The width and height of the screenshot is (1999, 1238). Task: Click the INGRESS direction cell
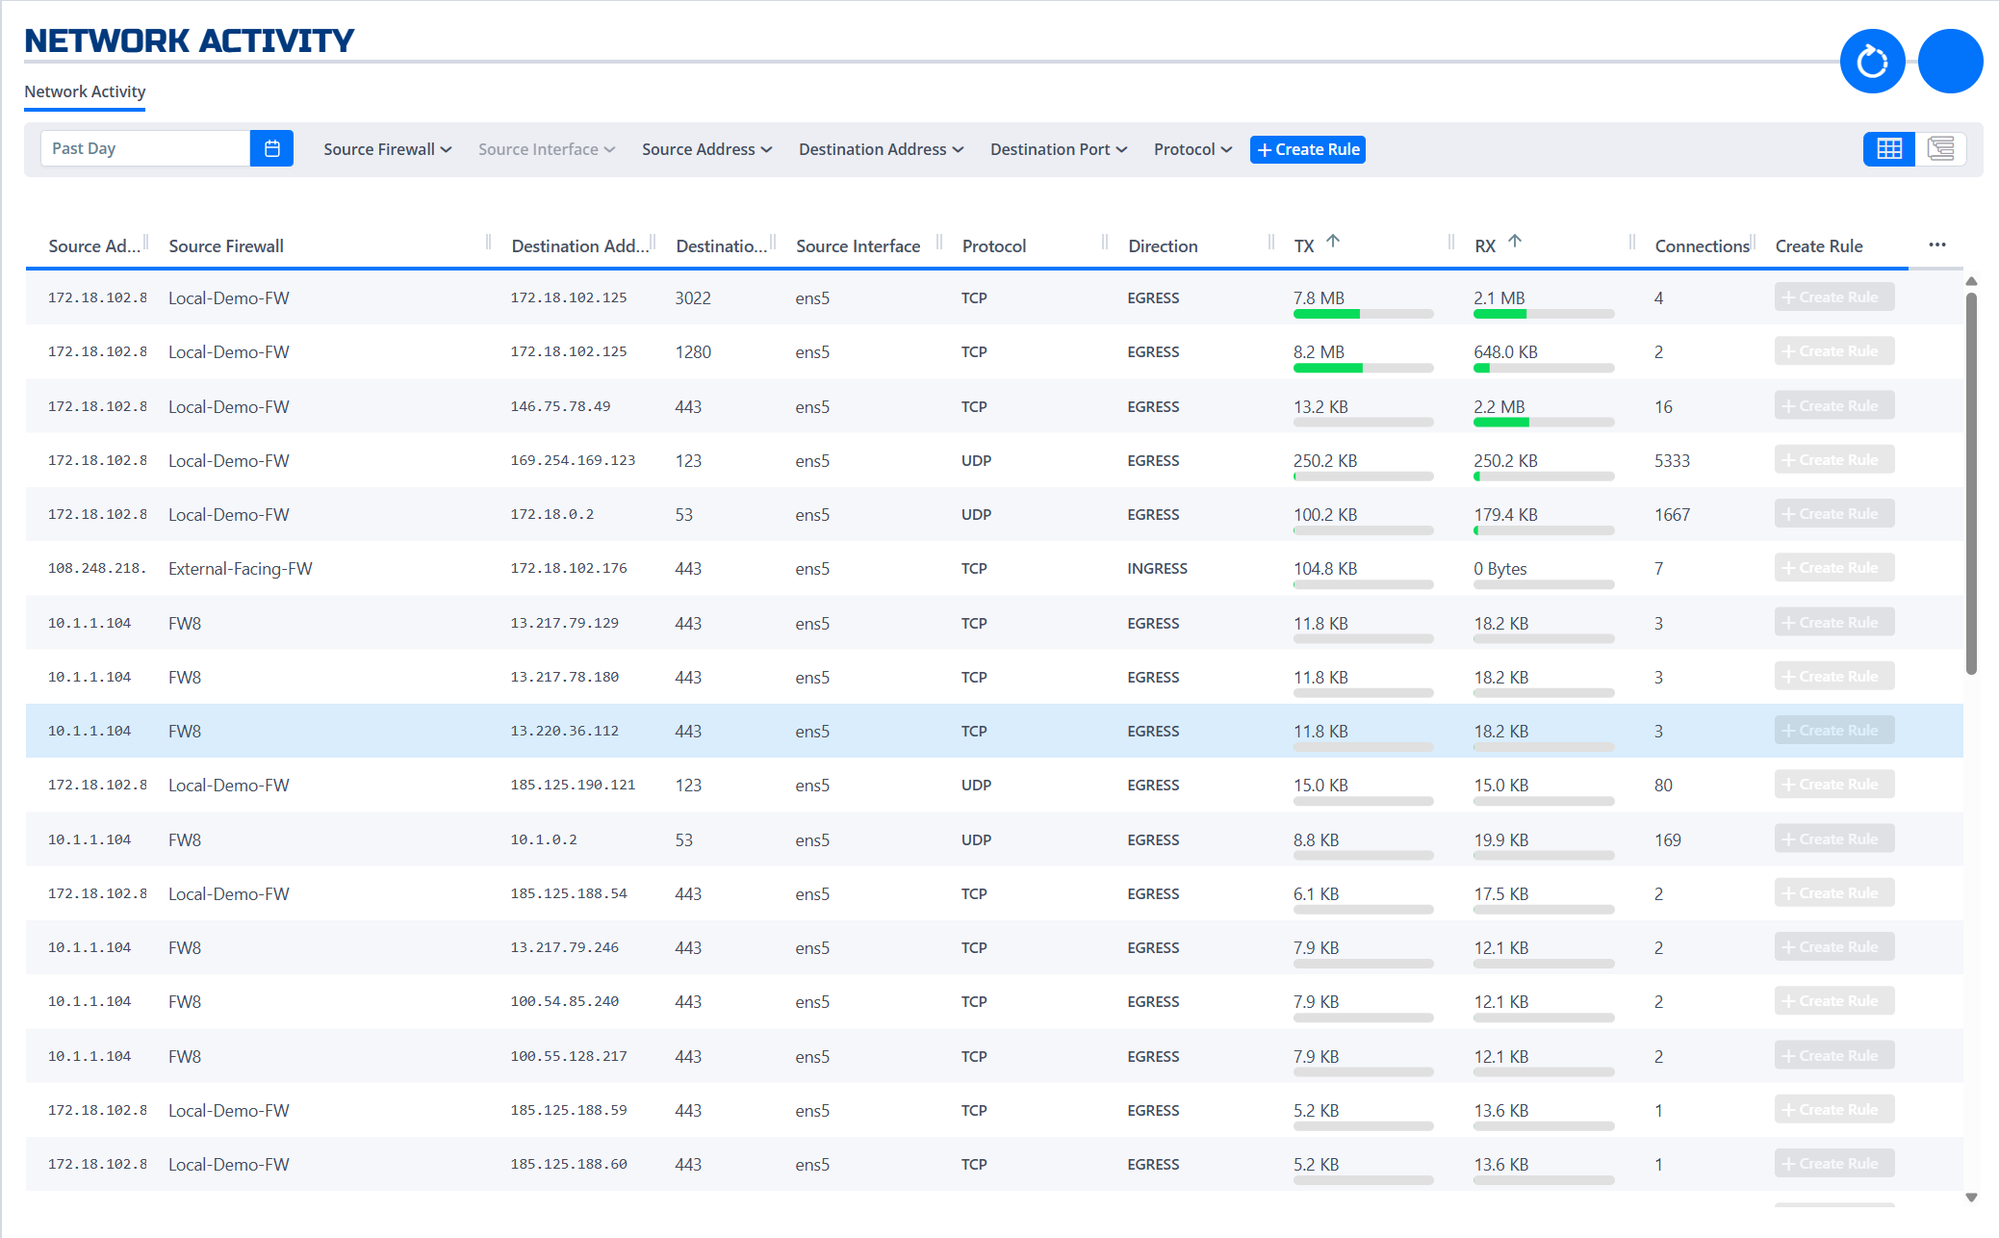pos(1157,568)
